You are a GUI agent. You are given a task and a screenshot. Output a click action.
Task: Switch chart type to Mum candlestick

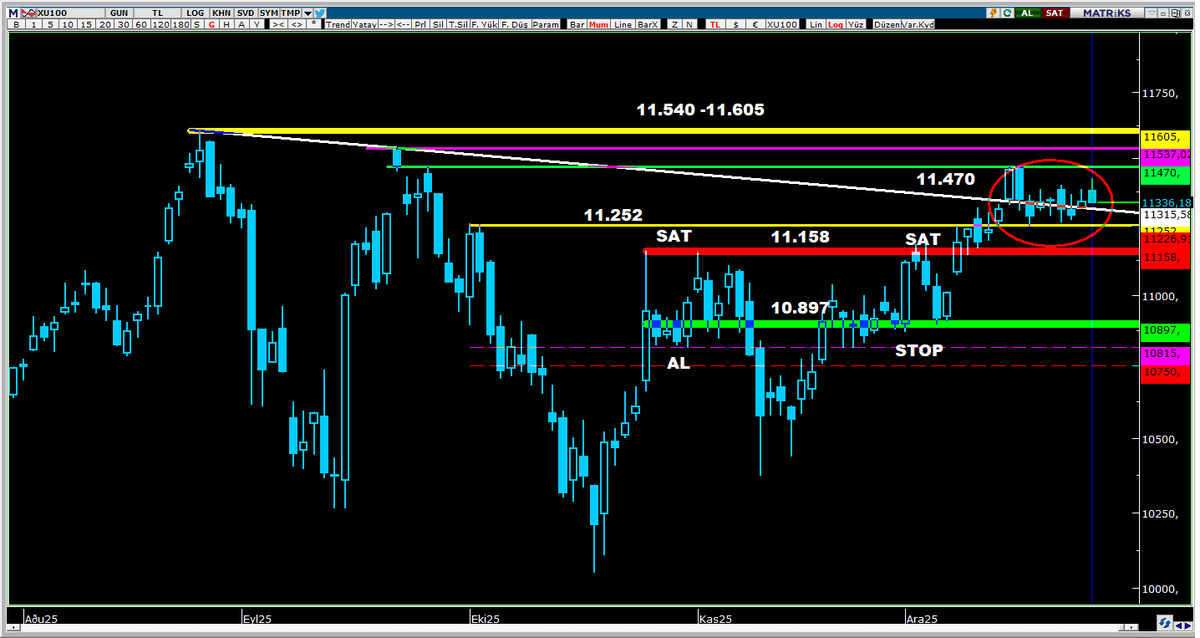click(x=599, y=24)
